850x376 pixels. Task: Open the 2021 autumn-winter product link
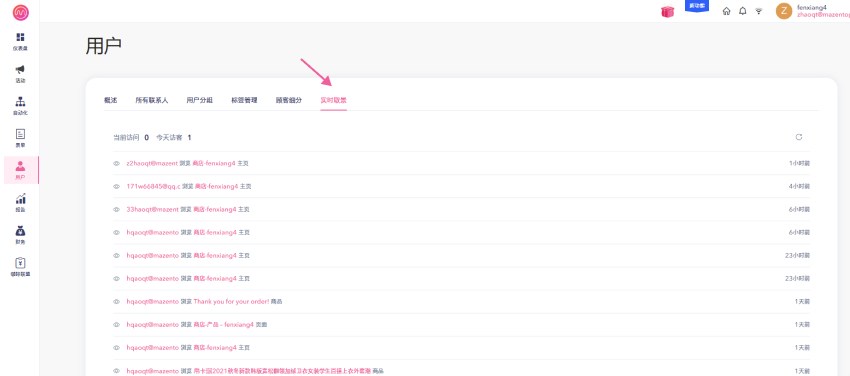[x=282, y=371]
